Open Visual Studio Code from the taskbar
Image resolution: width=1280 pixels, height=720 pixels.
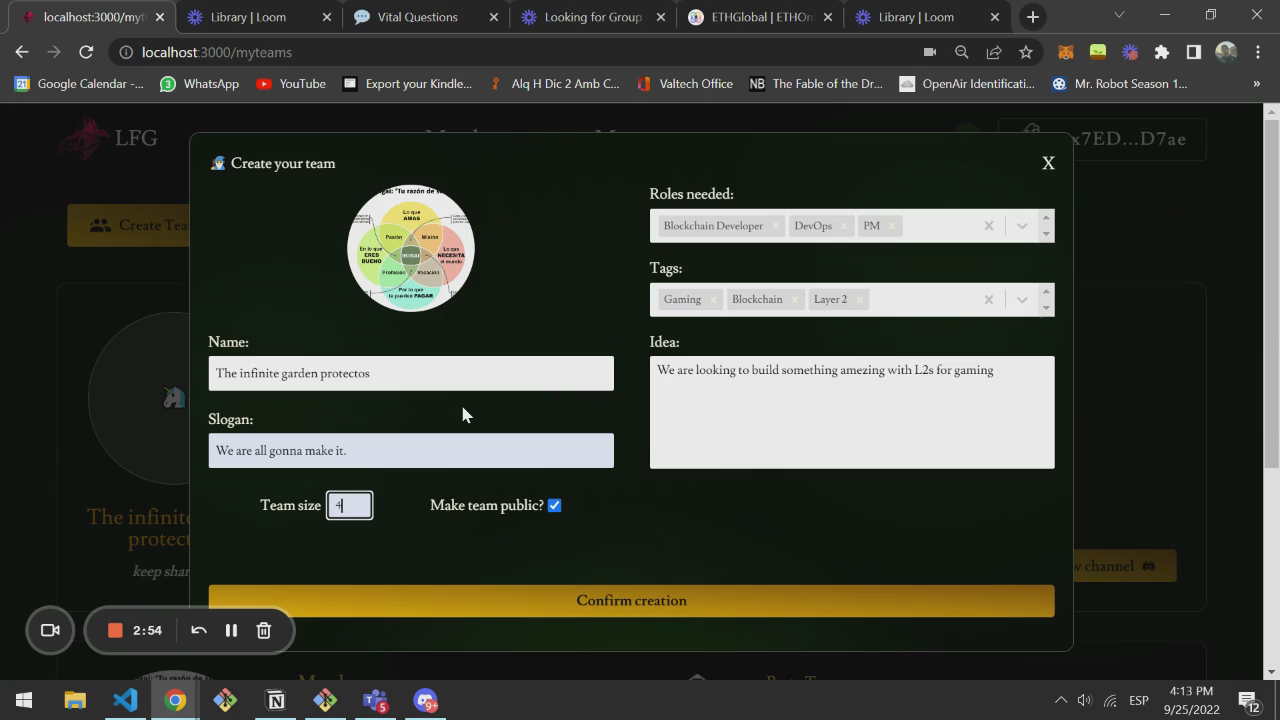pos(125,700)
